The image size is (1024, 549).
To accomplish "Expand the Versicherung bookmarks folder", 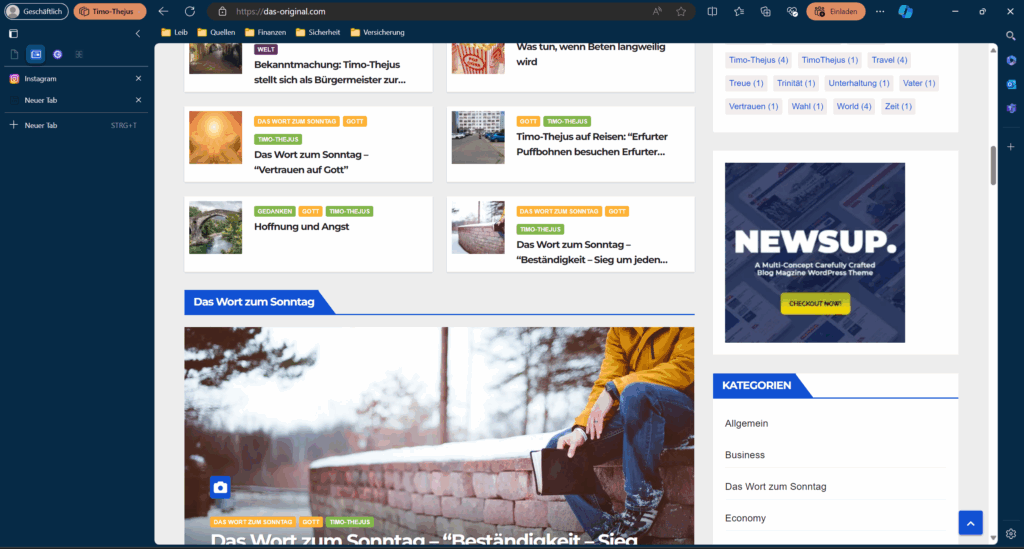I will 377,32.
